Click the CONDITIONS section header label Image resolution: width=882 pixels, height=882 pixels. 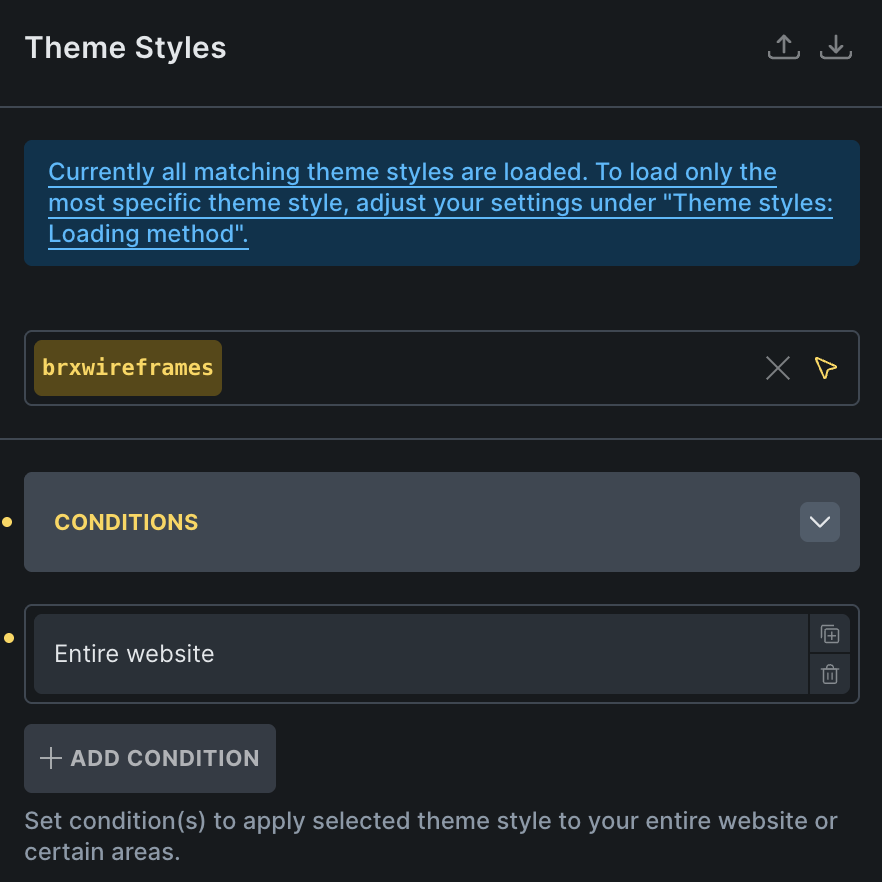pos(126,522)
